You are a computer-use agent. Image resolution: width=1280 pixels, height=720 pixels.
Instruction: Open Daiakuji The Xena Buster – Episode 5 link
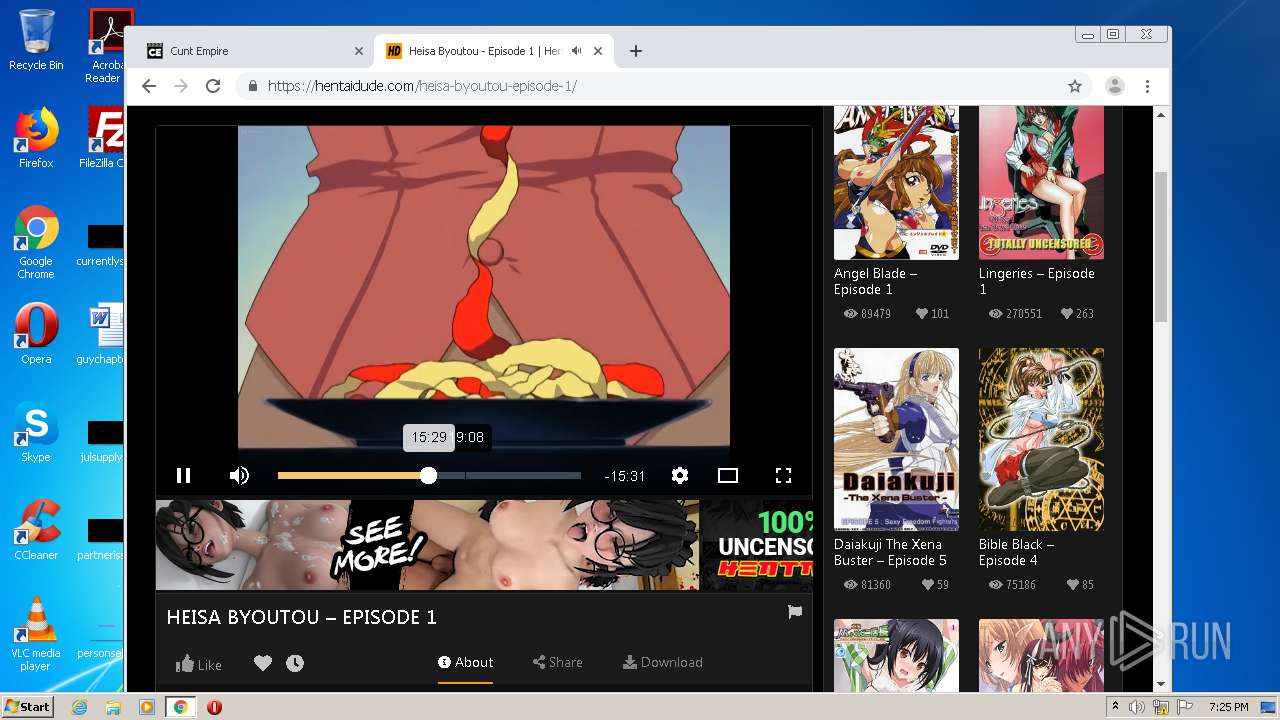(x=891, y=552)
